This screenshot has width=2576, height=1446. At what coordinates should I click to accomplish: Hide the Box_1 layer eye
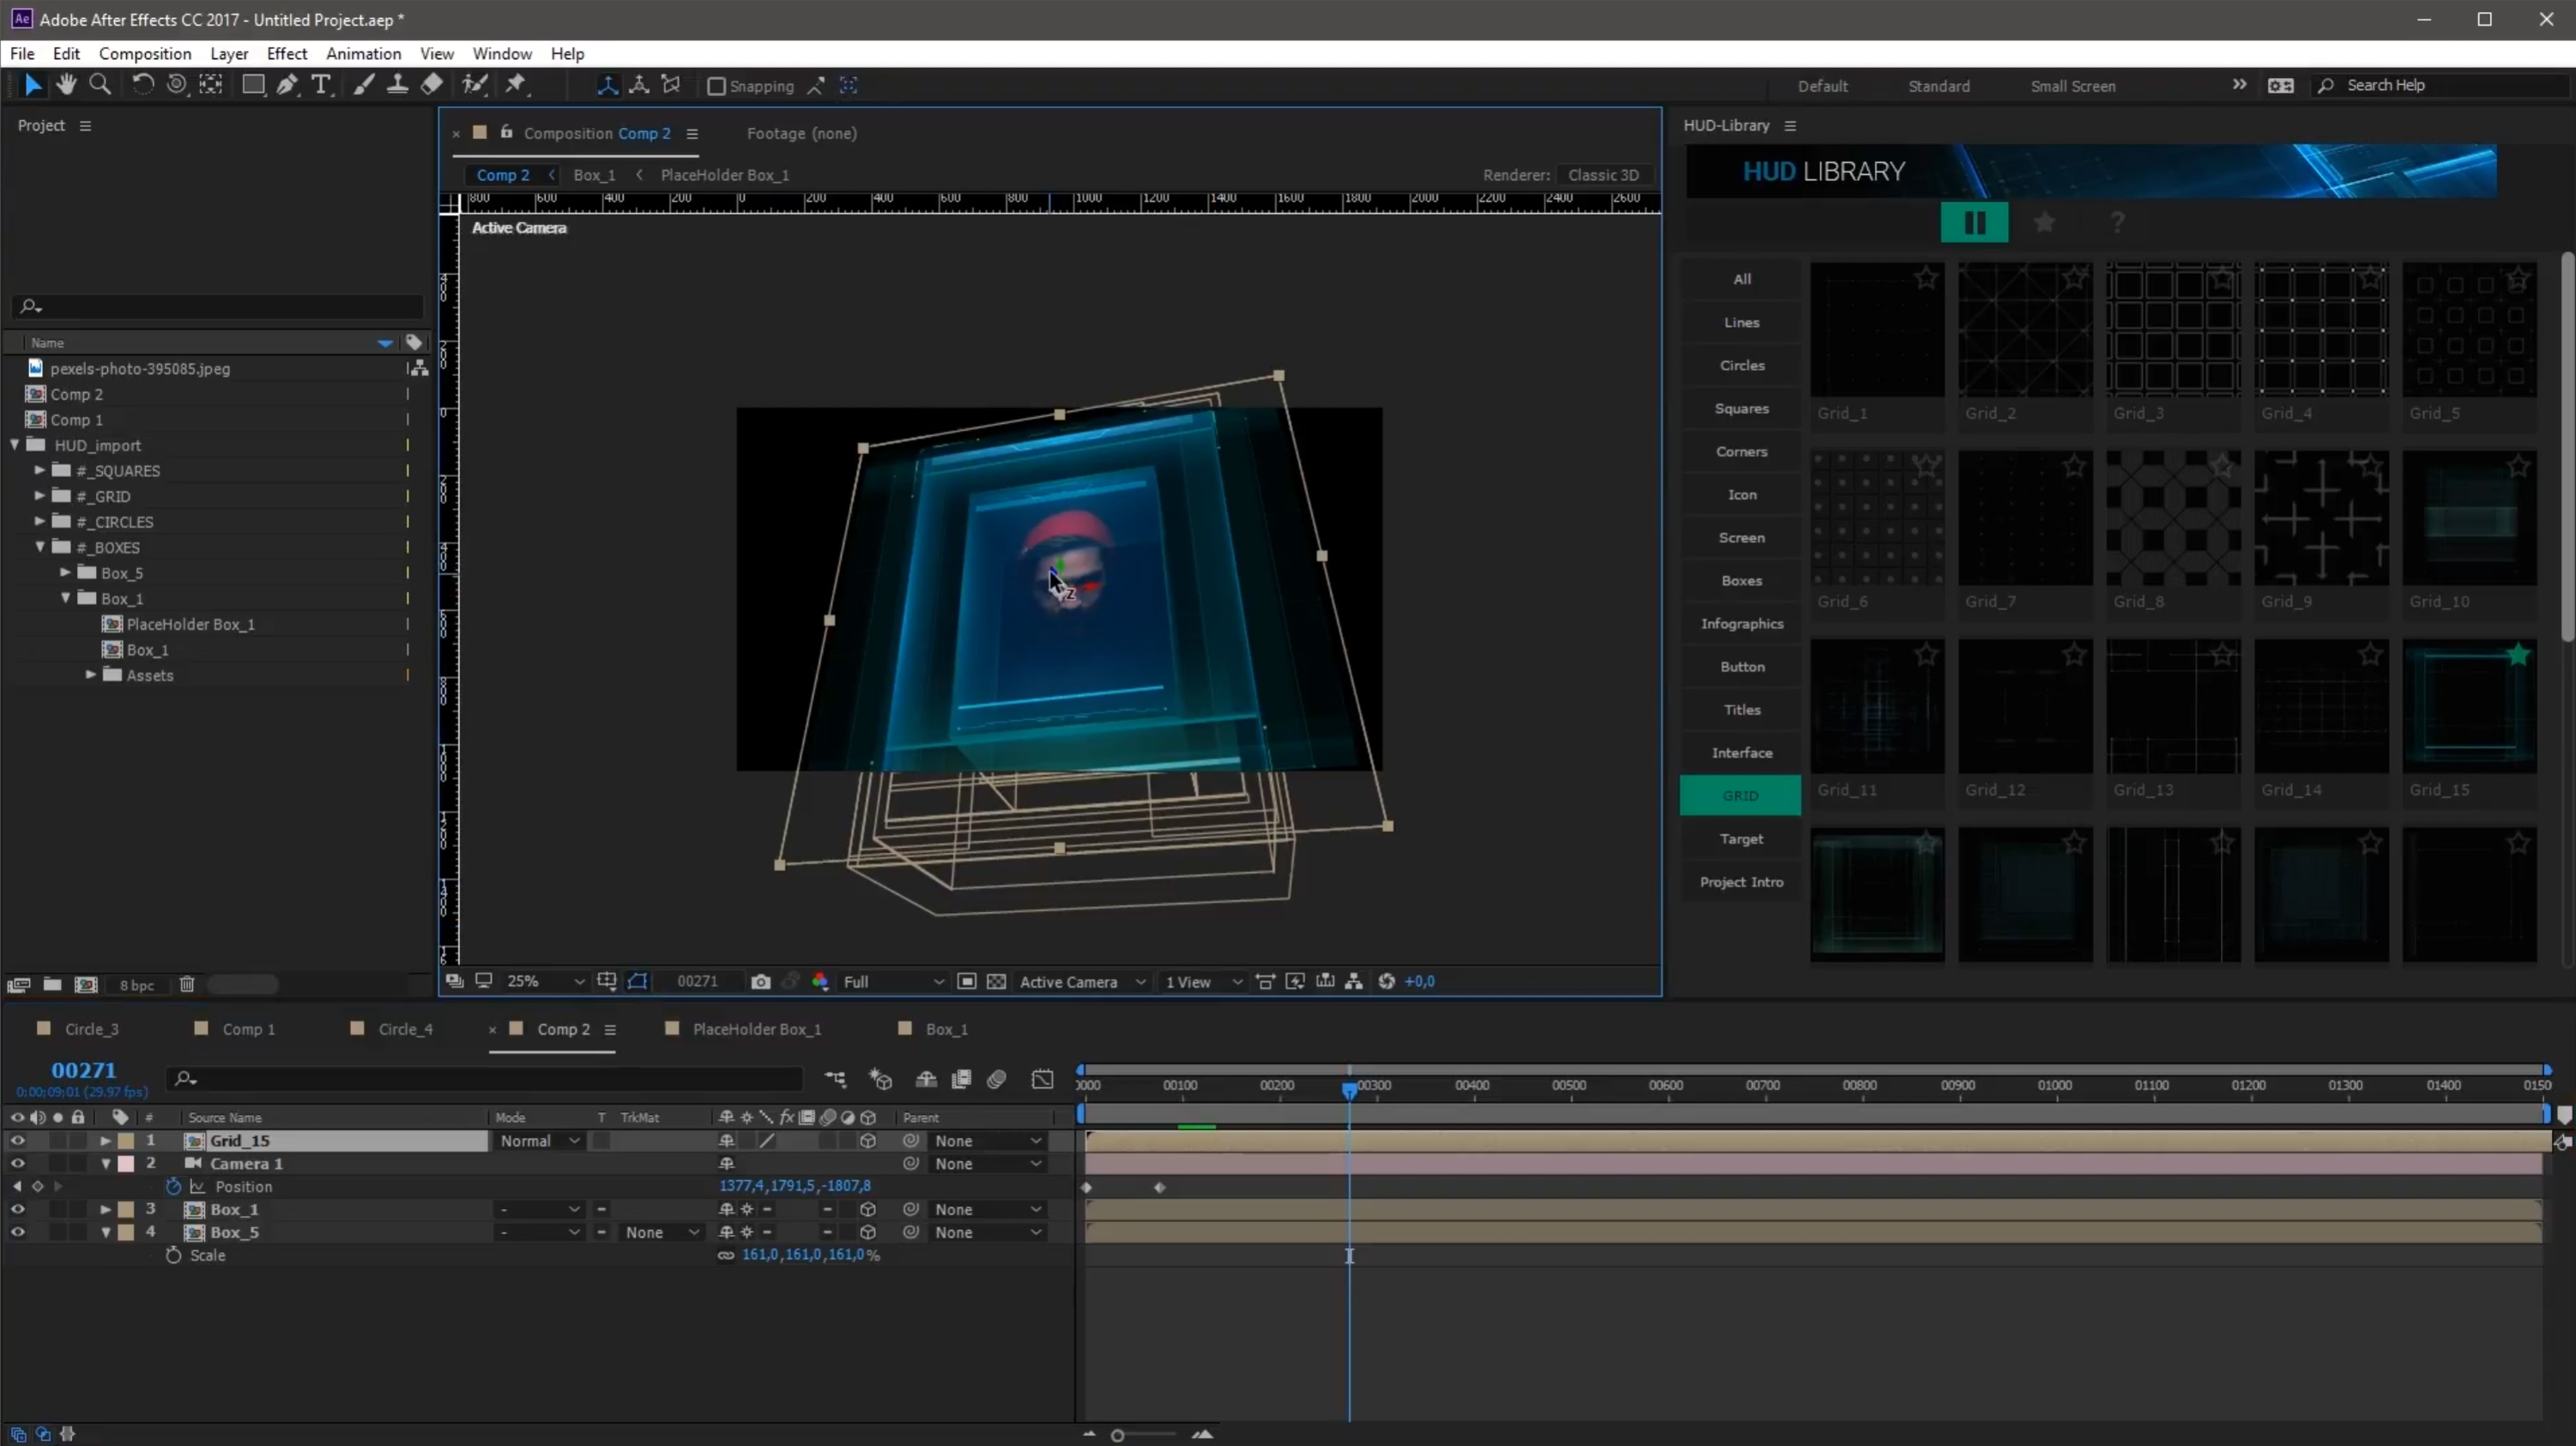[17, 1210]
